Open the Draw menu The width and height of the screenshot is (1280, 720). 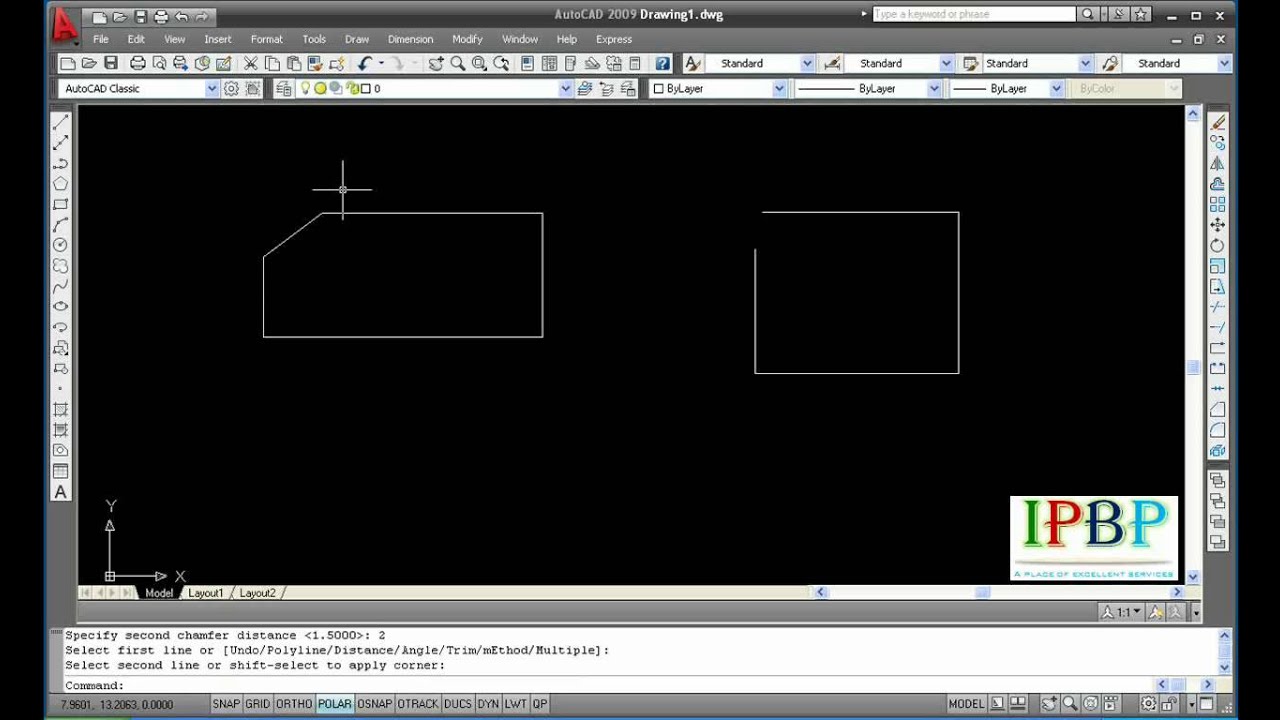coord(357,39)
